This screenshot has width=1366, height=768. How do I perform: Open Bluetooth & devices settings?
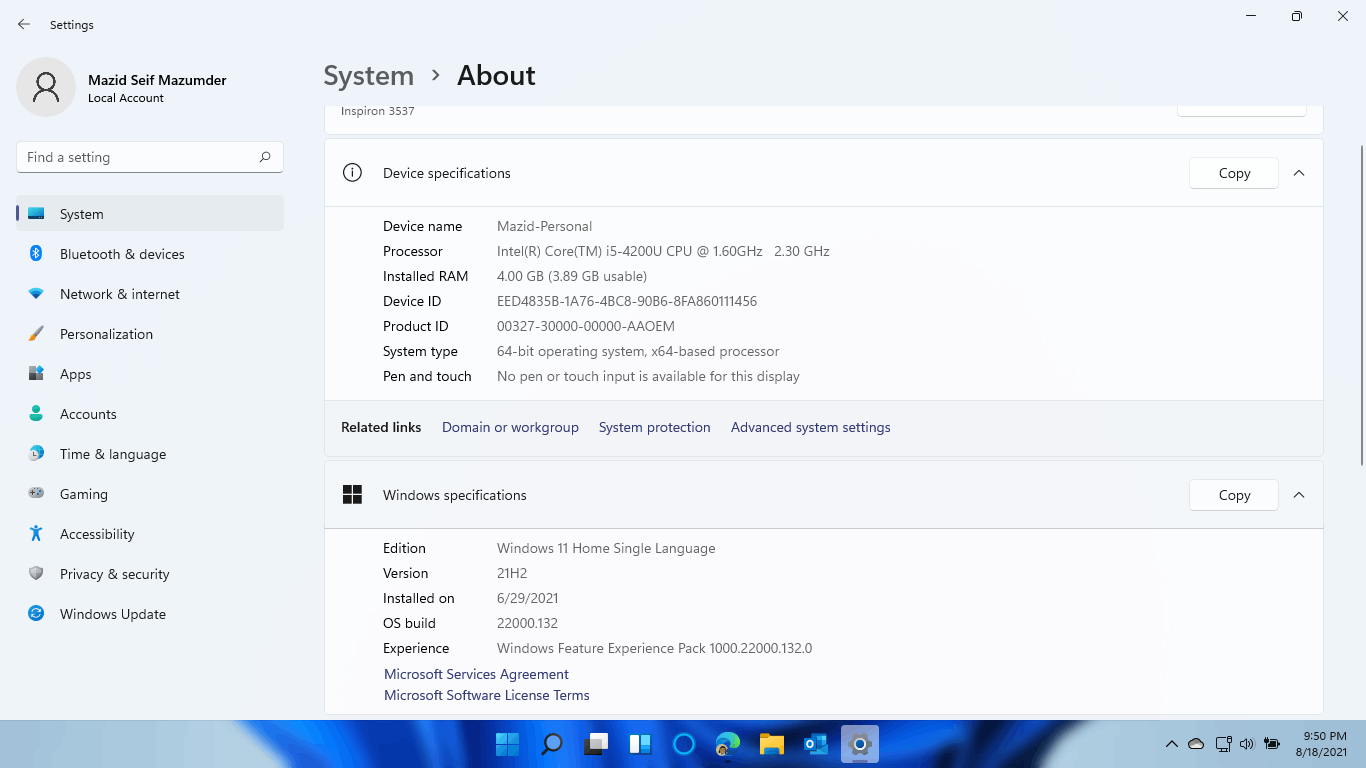[150, 254]
